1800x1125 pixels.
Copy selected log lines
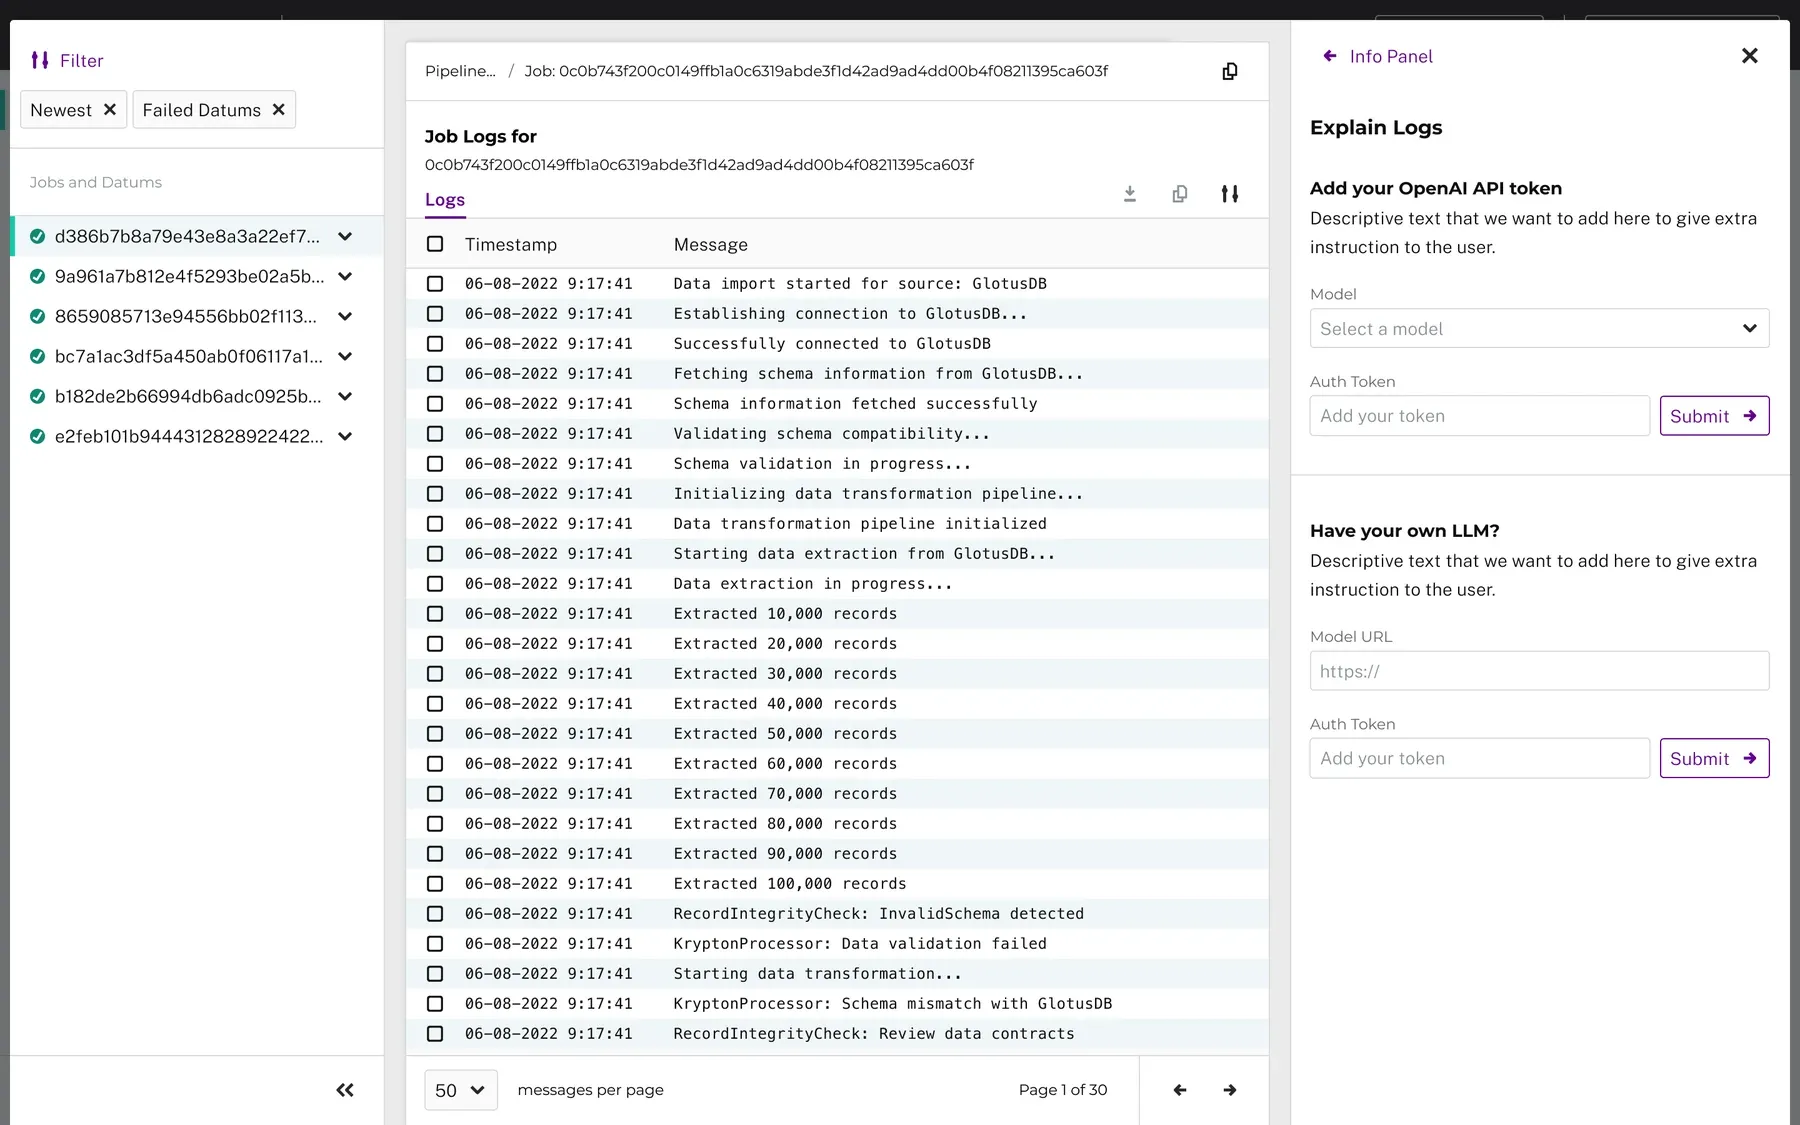coord(1180,194)
